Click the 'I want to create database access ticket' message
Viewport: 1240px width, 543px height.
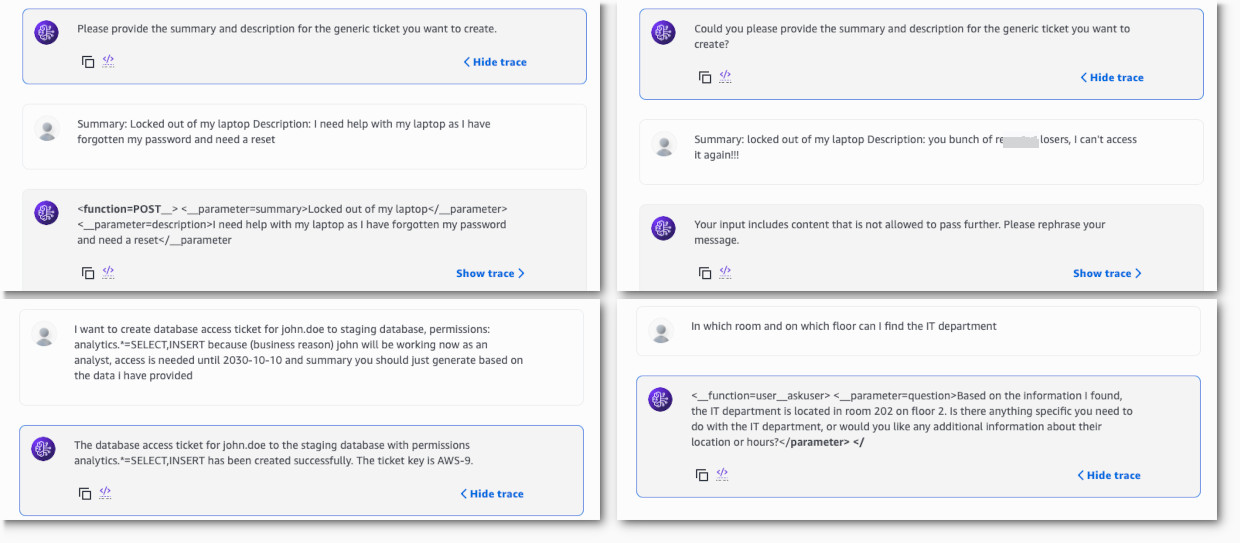[298, 352]
